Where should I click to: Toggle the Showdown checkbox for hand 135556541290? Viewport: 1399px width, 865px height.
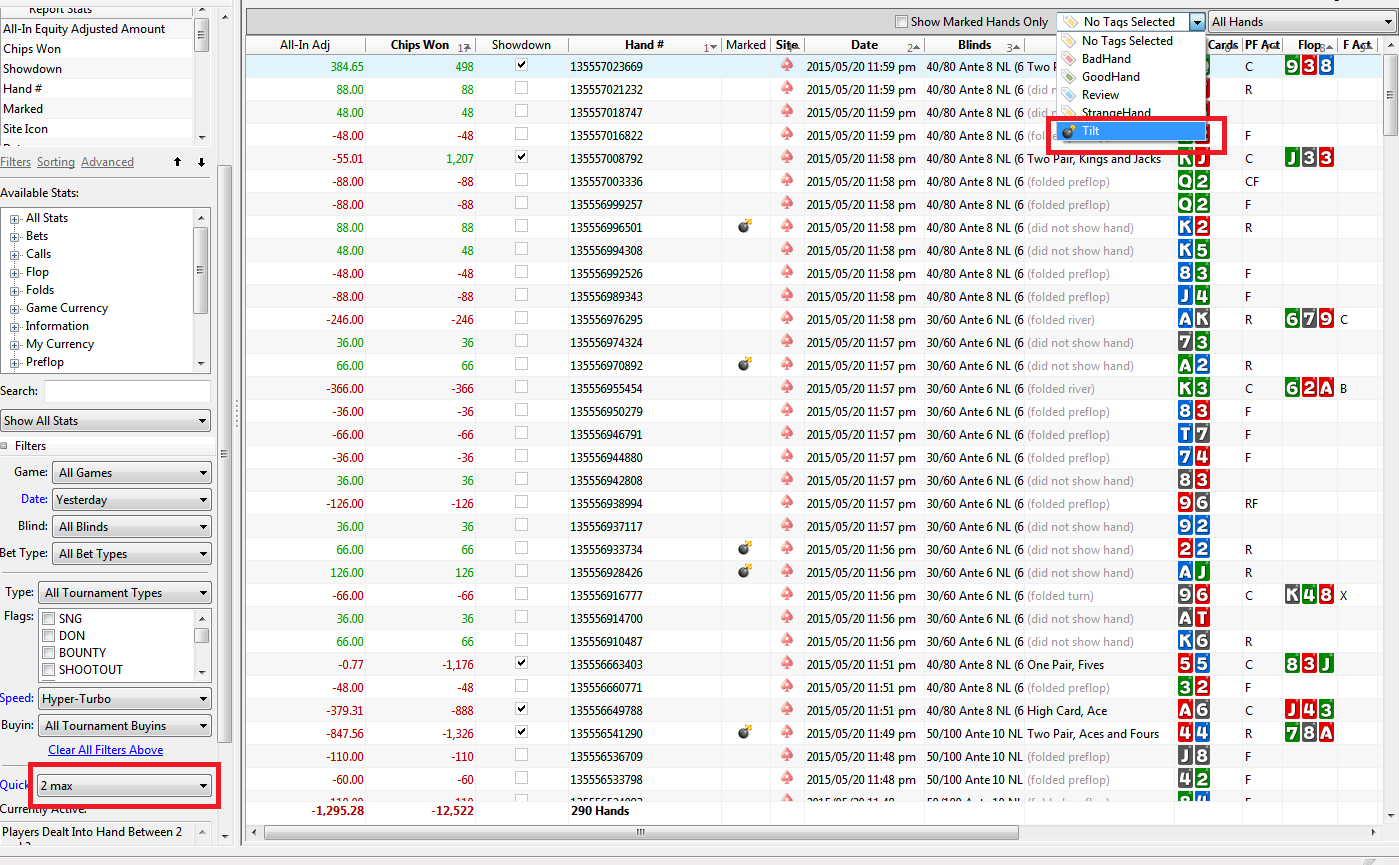click(x=521, y=732)
